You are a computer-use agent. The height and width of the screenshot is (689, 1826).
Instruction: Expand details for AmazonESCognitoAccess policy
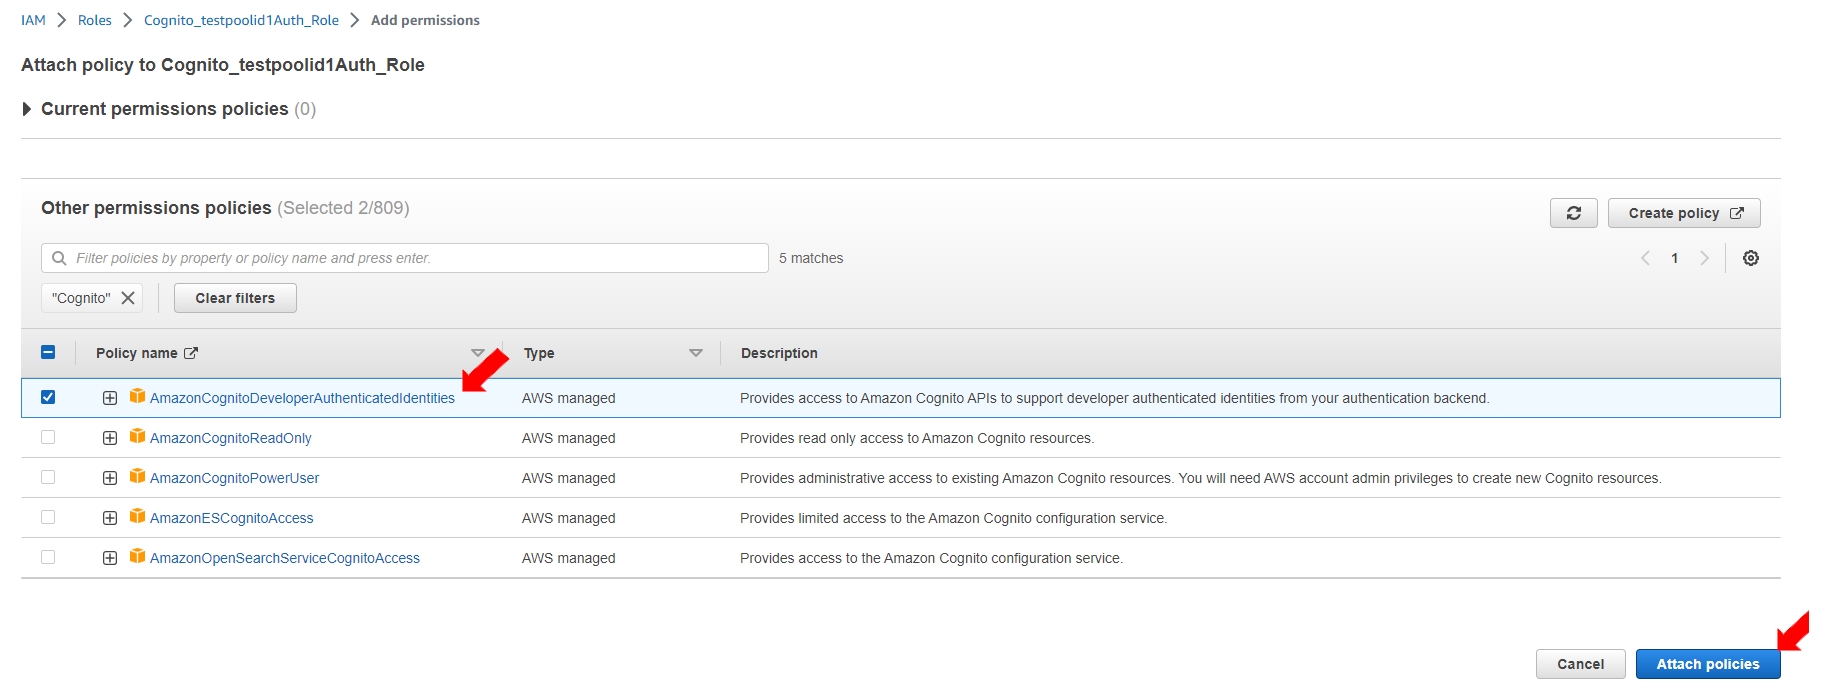110,518
